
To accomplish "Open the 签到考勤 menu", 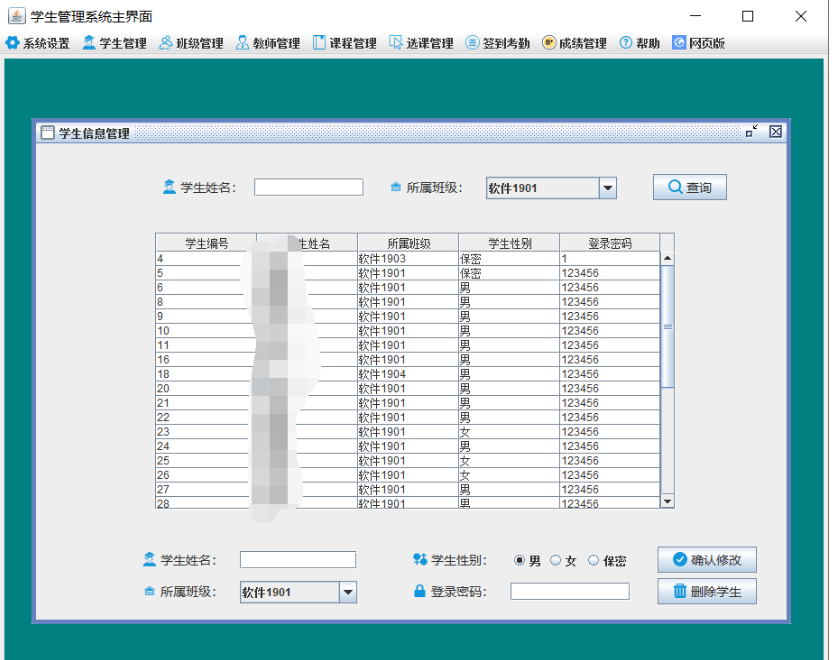I will [x=498, y=43].
